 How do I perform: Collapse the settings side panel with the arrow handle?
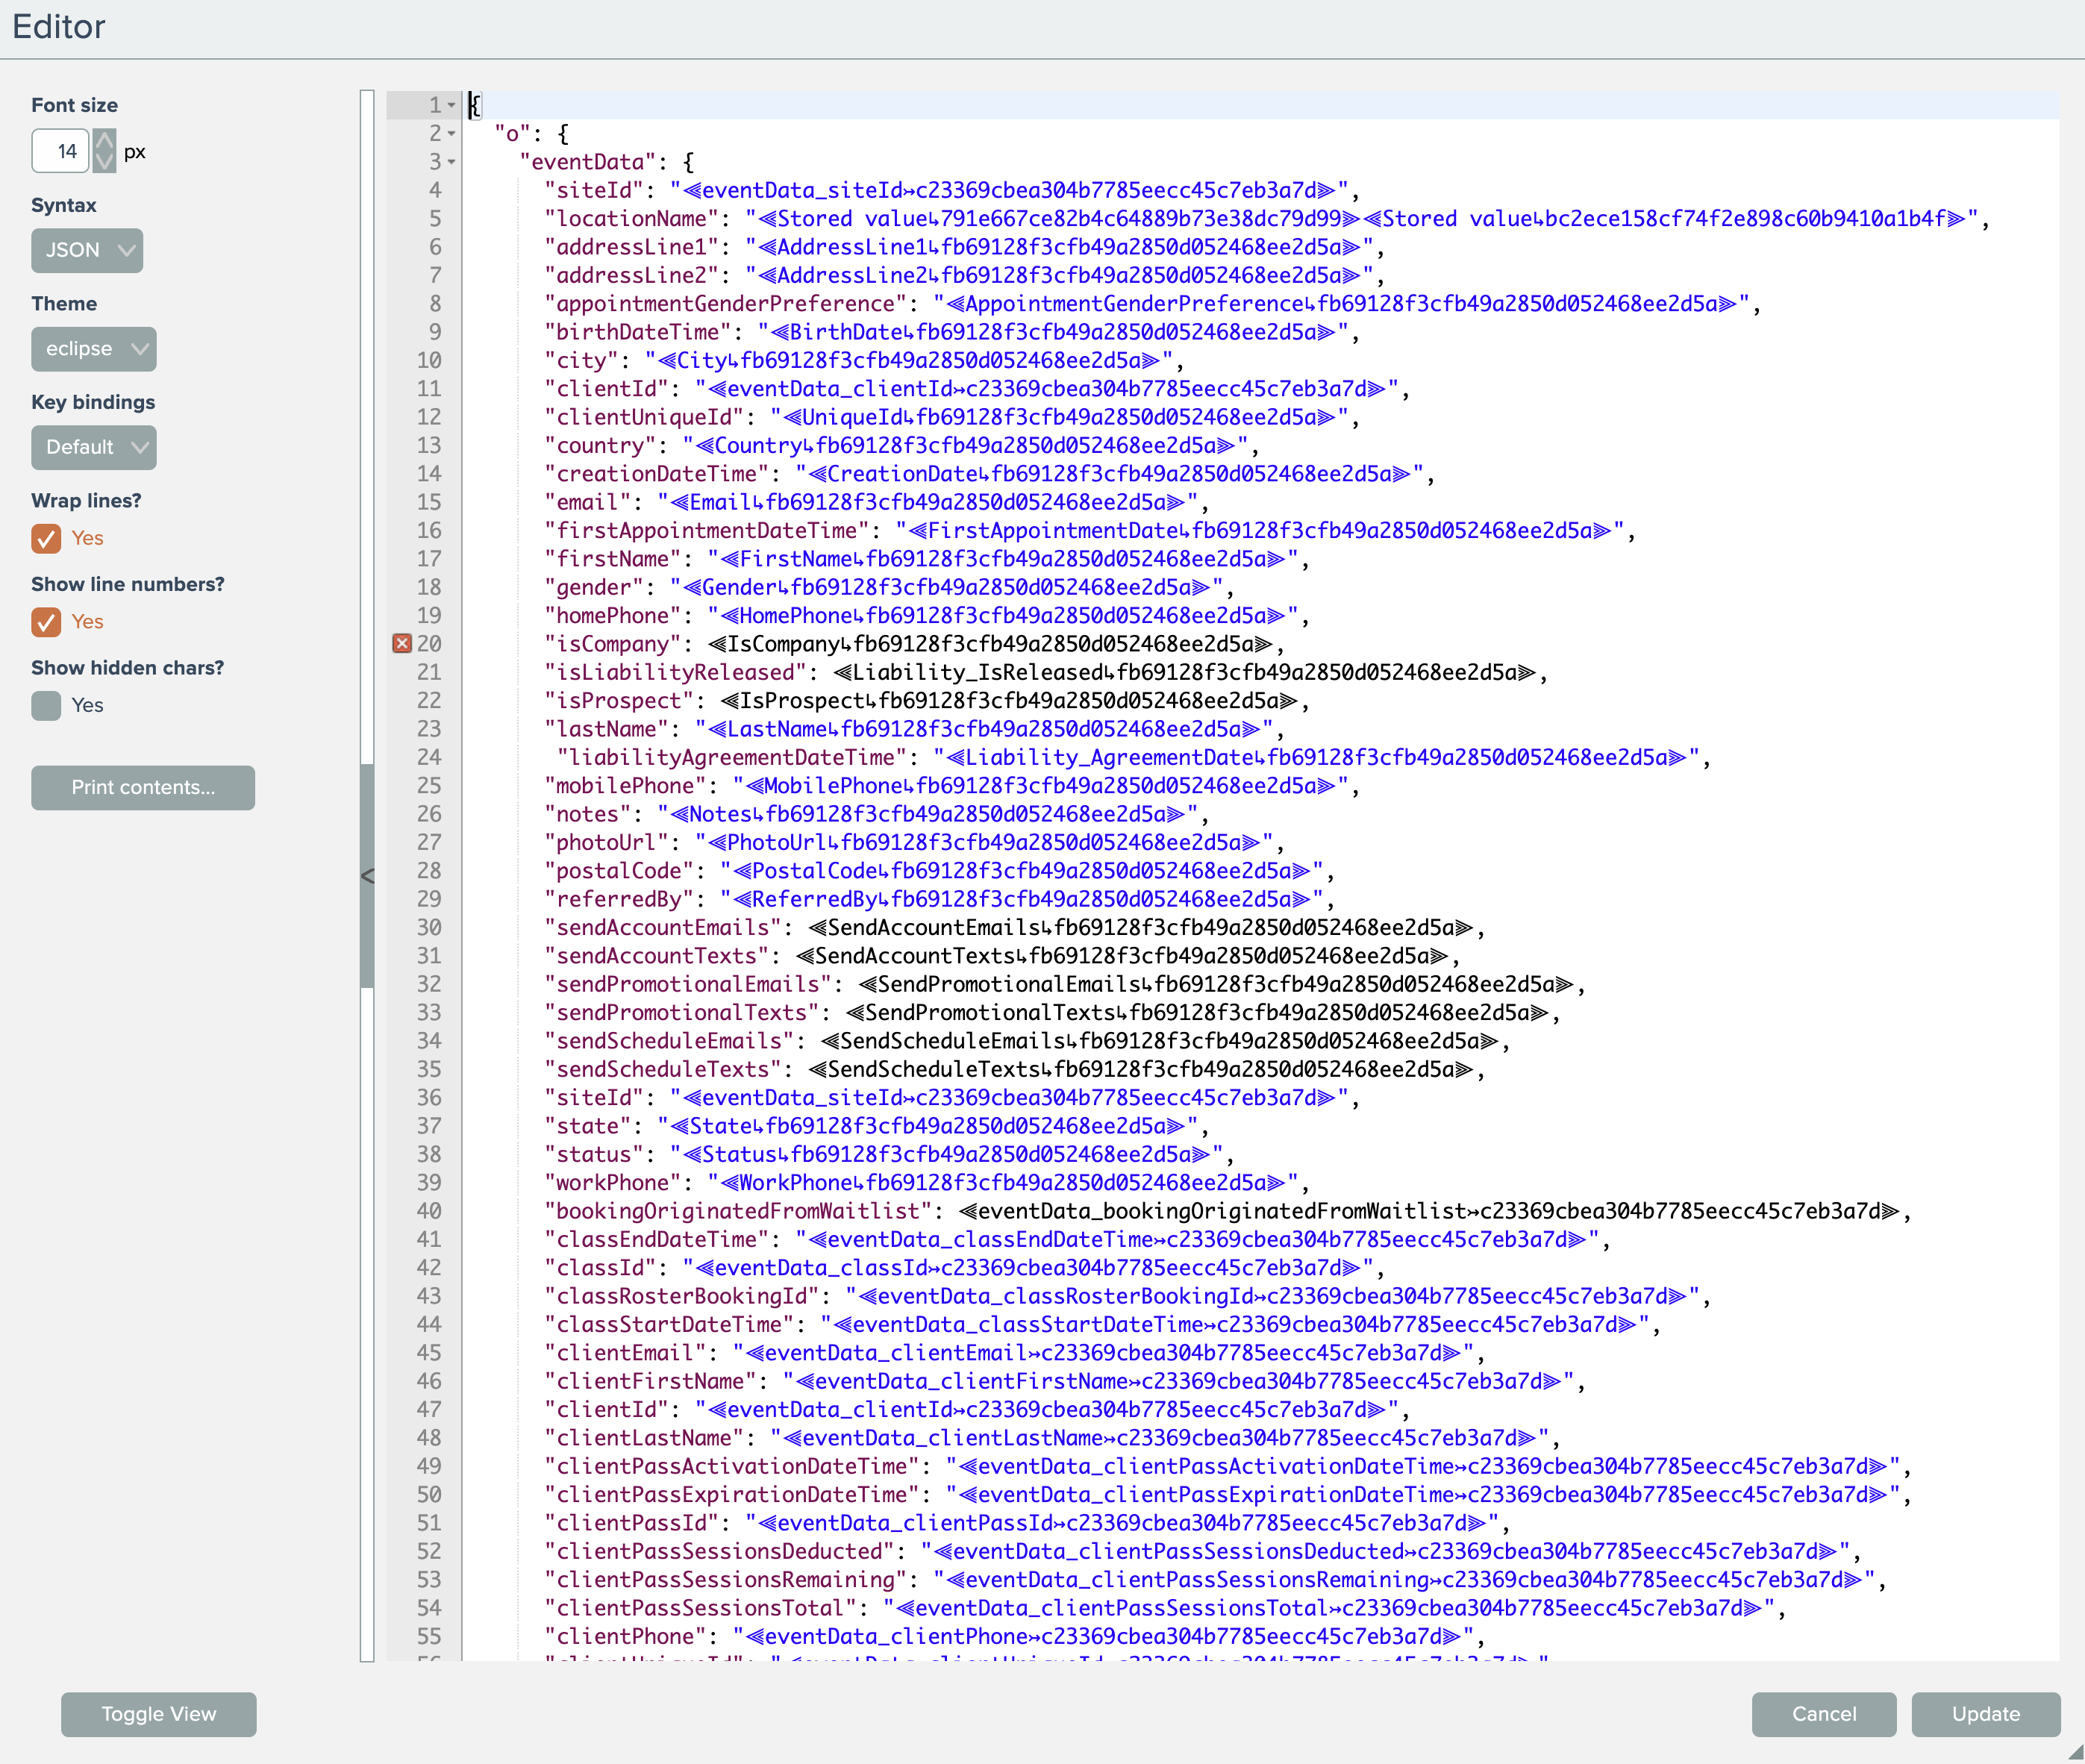(367, 876)
